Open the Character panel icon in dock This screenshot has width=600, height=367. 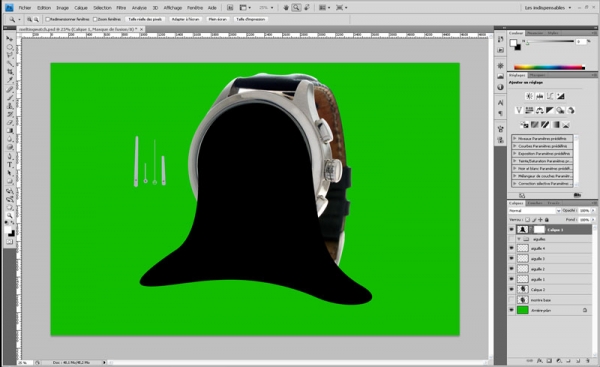pos(500,103)
